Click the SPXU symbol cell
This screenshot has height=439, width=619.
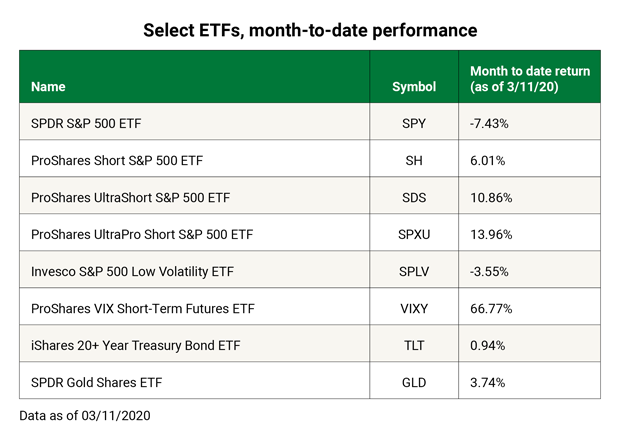pyautogui.click(x=415, y=235)
